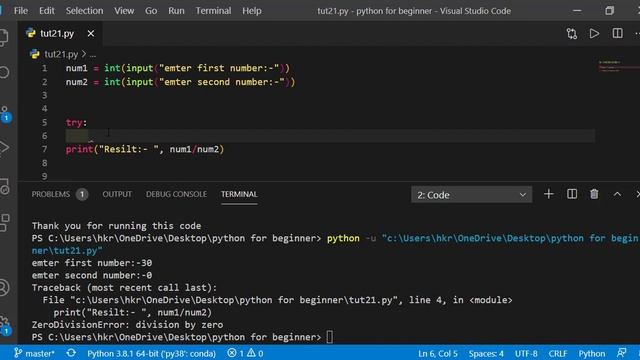Open Remote Explorer in activity bar

[4, 186]
